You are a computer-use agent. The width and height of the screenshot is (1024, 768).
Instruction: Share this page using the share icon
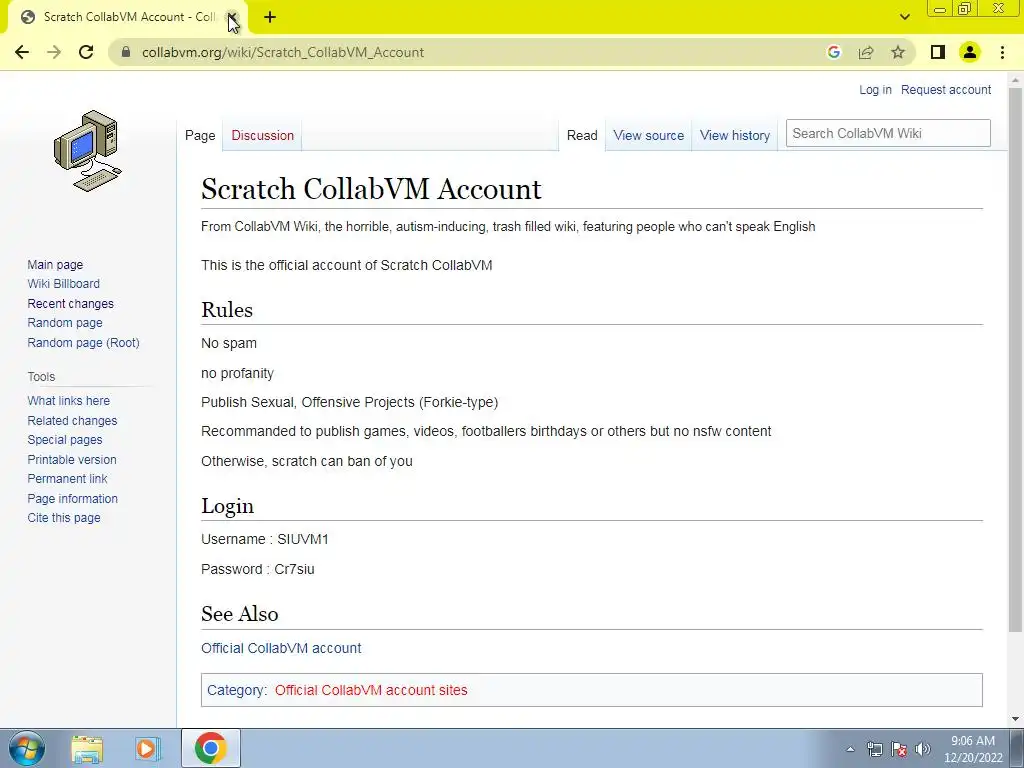tap(866, 52)
